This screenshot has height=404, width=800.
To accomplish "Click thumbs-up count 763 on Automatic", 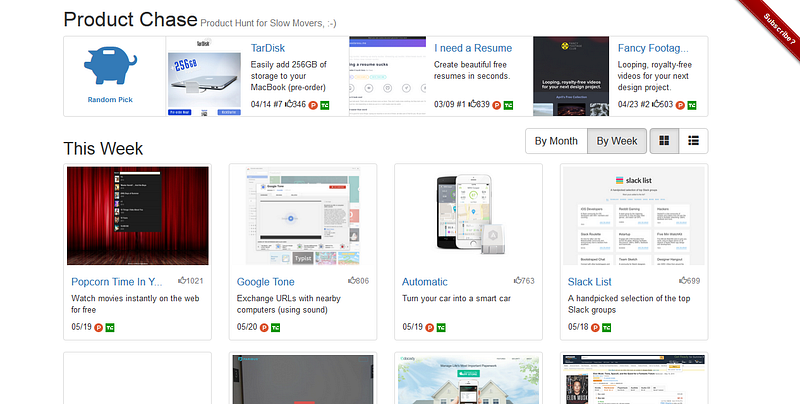I will (x=524, y=281).
